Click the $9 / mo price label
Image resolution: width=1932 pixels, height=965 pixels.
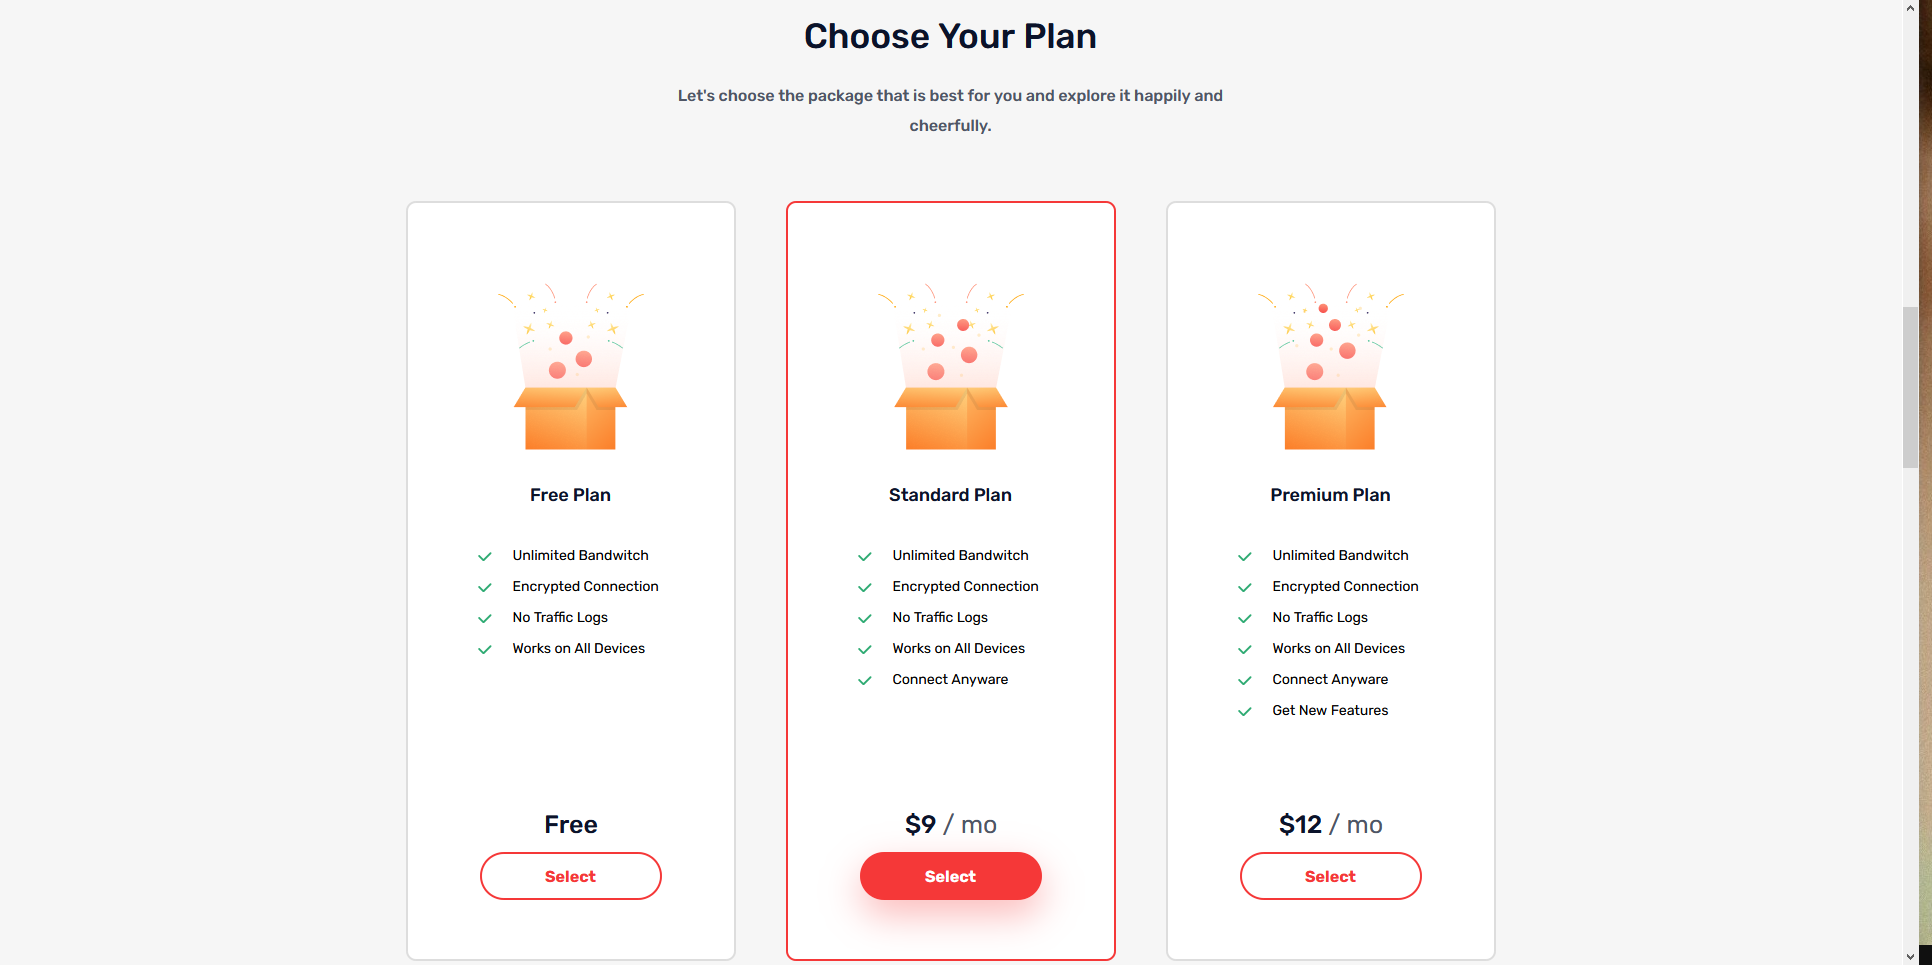tap(951, 824)
